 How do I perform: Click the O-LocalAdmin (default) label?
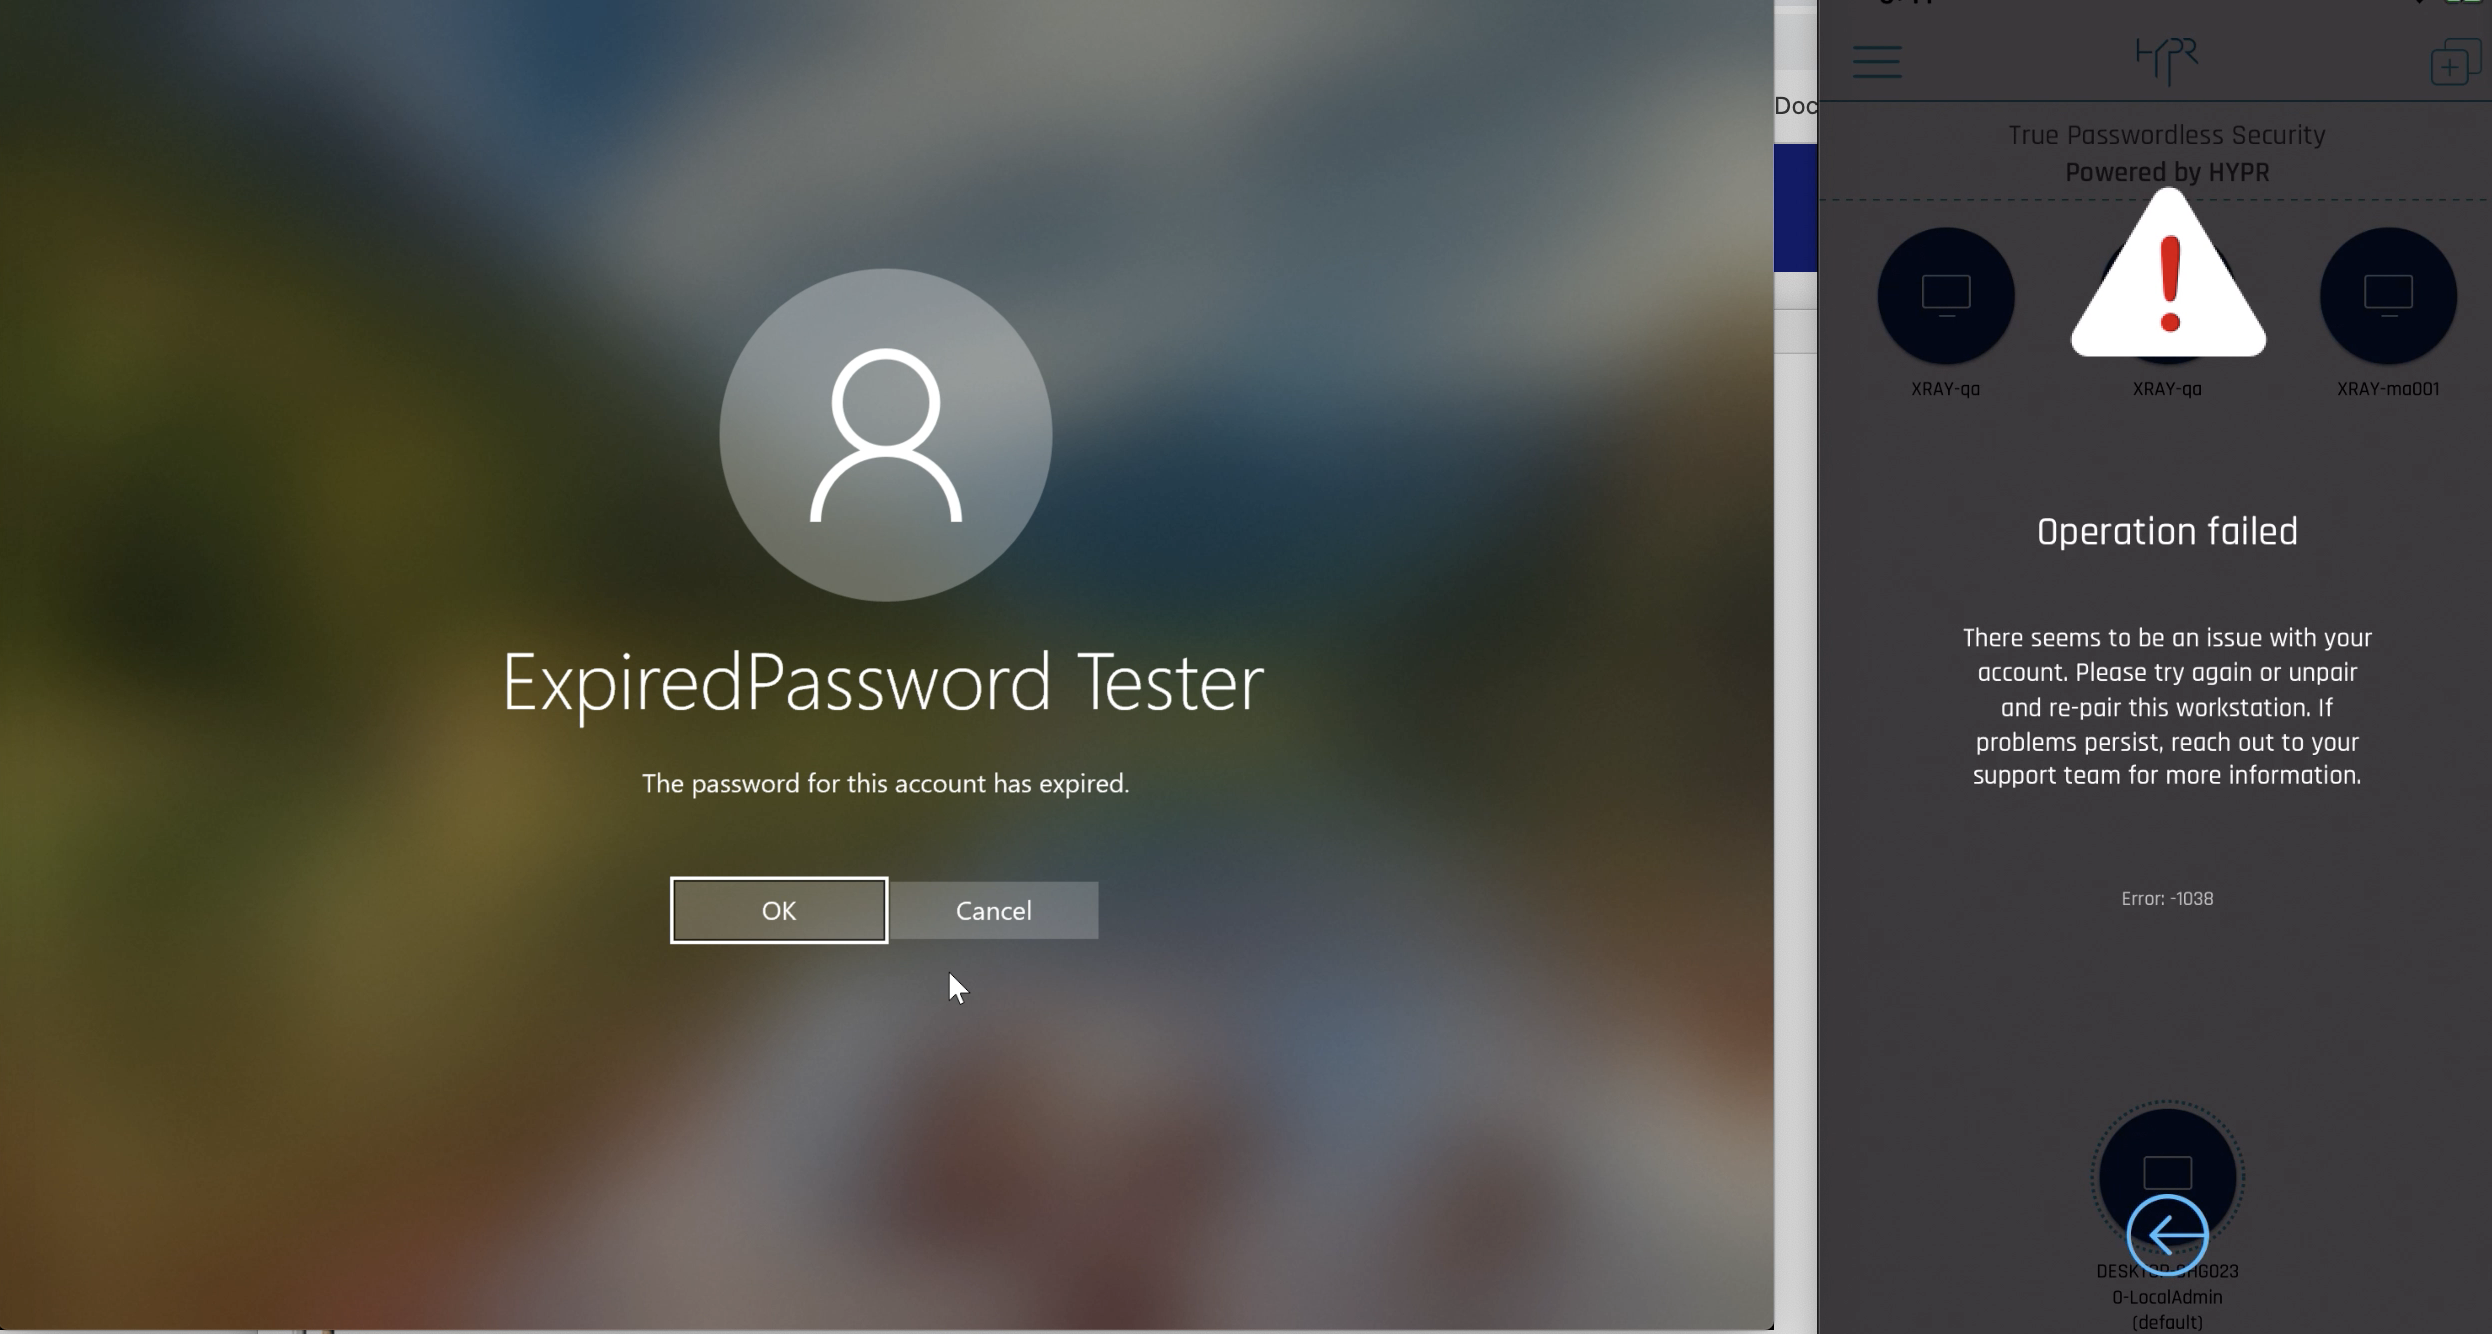(x=2167, y=1309)
